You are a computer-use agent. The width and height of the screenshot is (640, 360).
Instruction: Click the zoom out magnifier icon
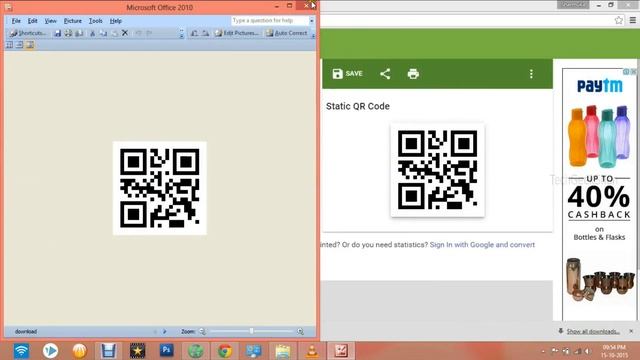(202, 331)
